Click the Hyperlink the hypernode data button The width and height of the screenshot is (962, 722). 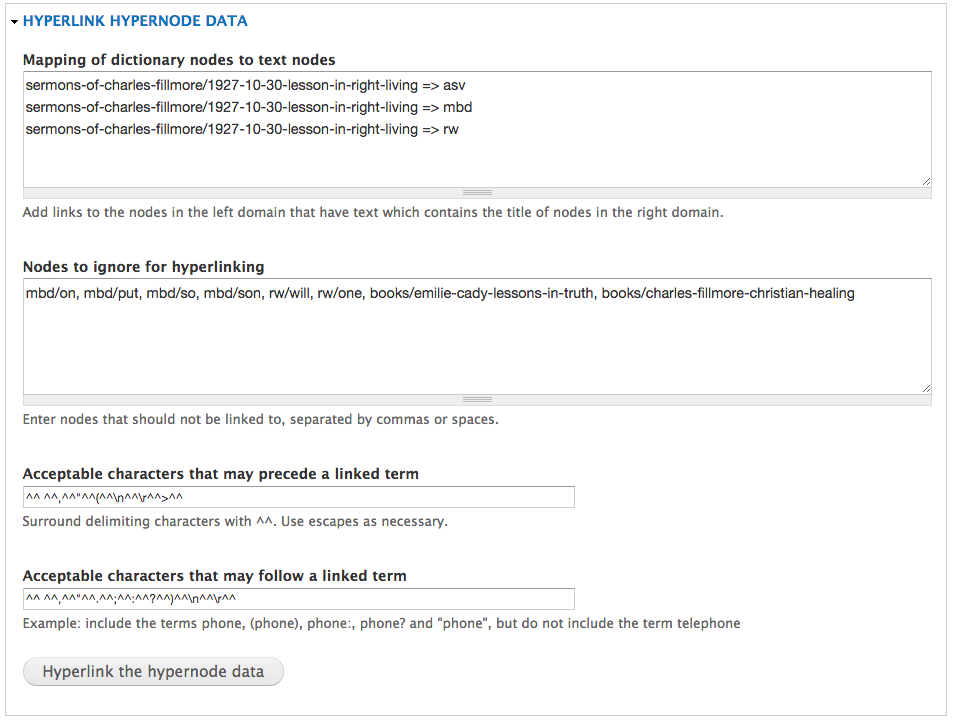pos(153,672)
